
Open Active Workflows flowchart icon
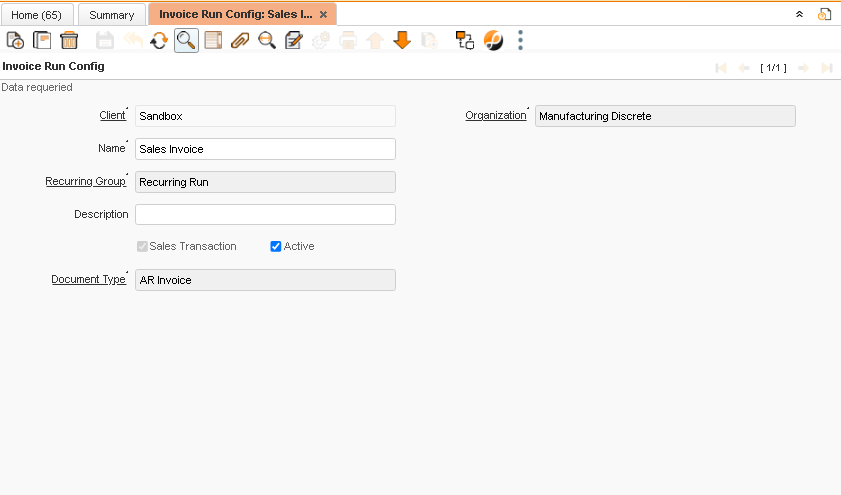464,40
